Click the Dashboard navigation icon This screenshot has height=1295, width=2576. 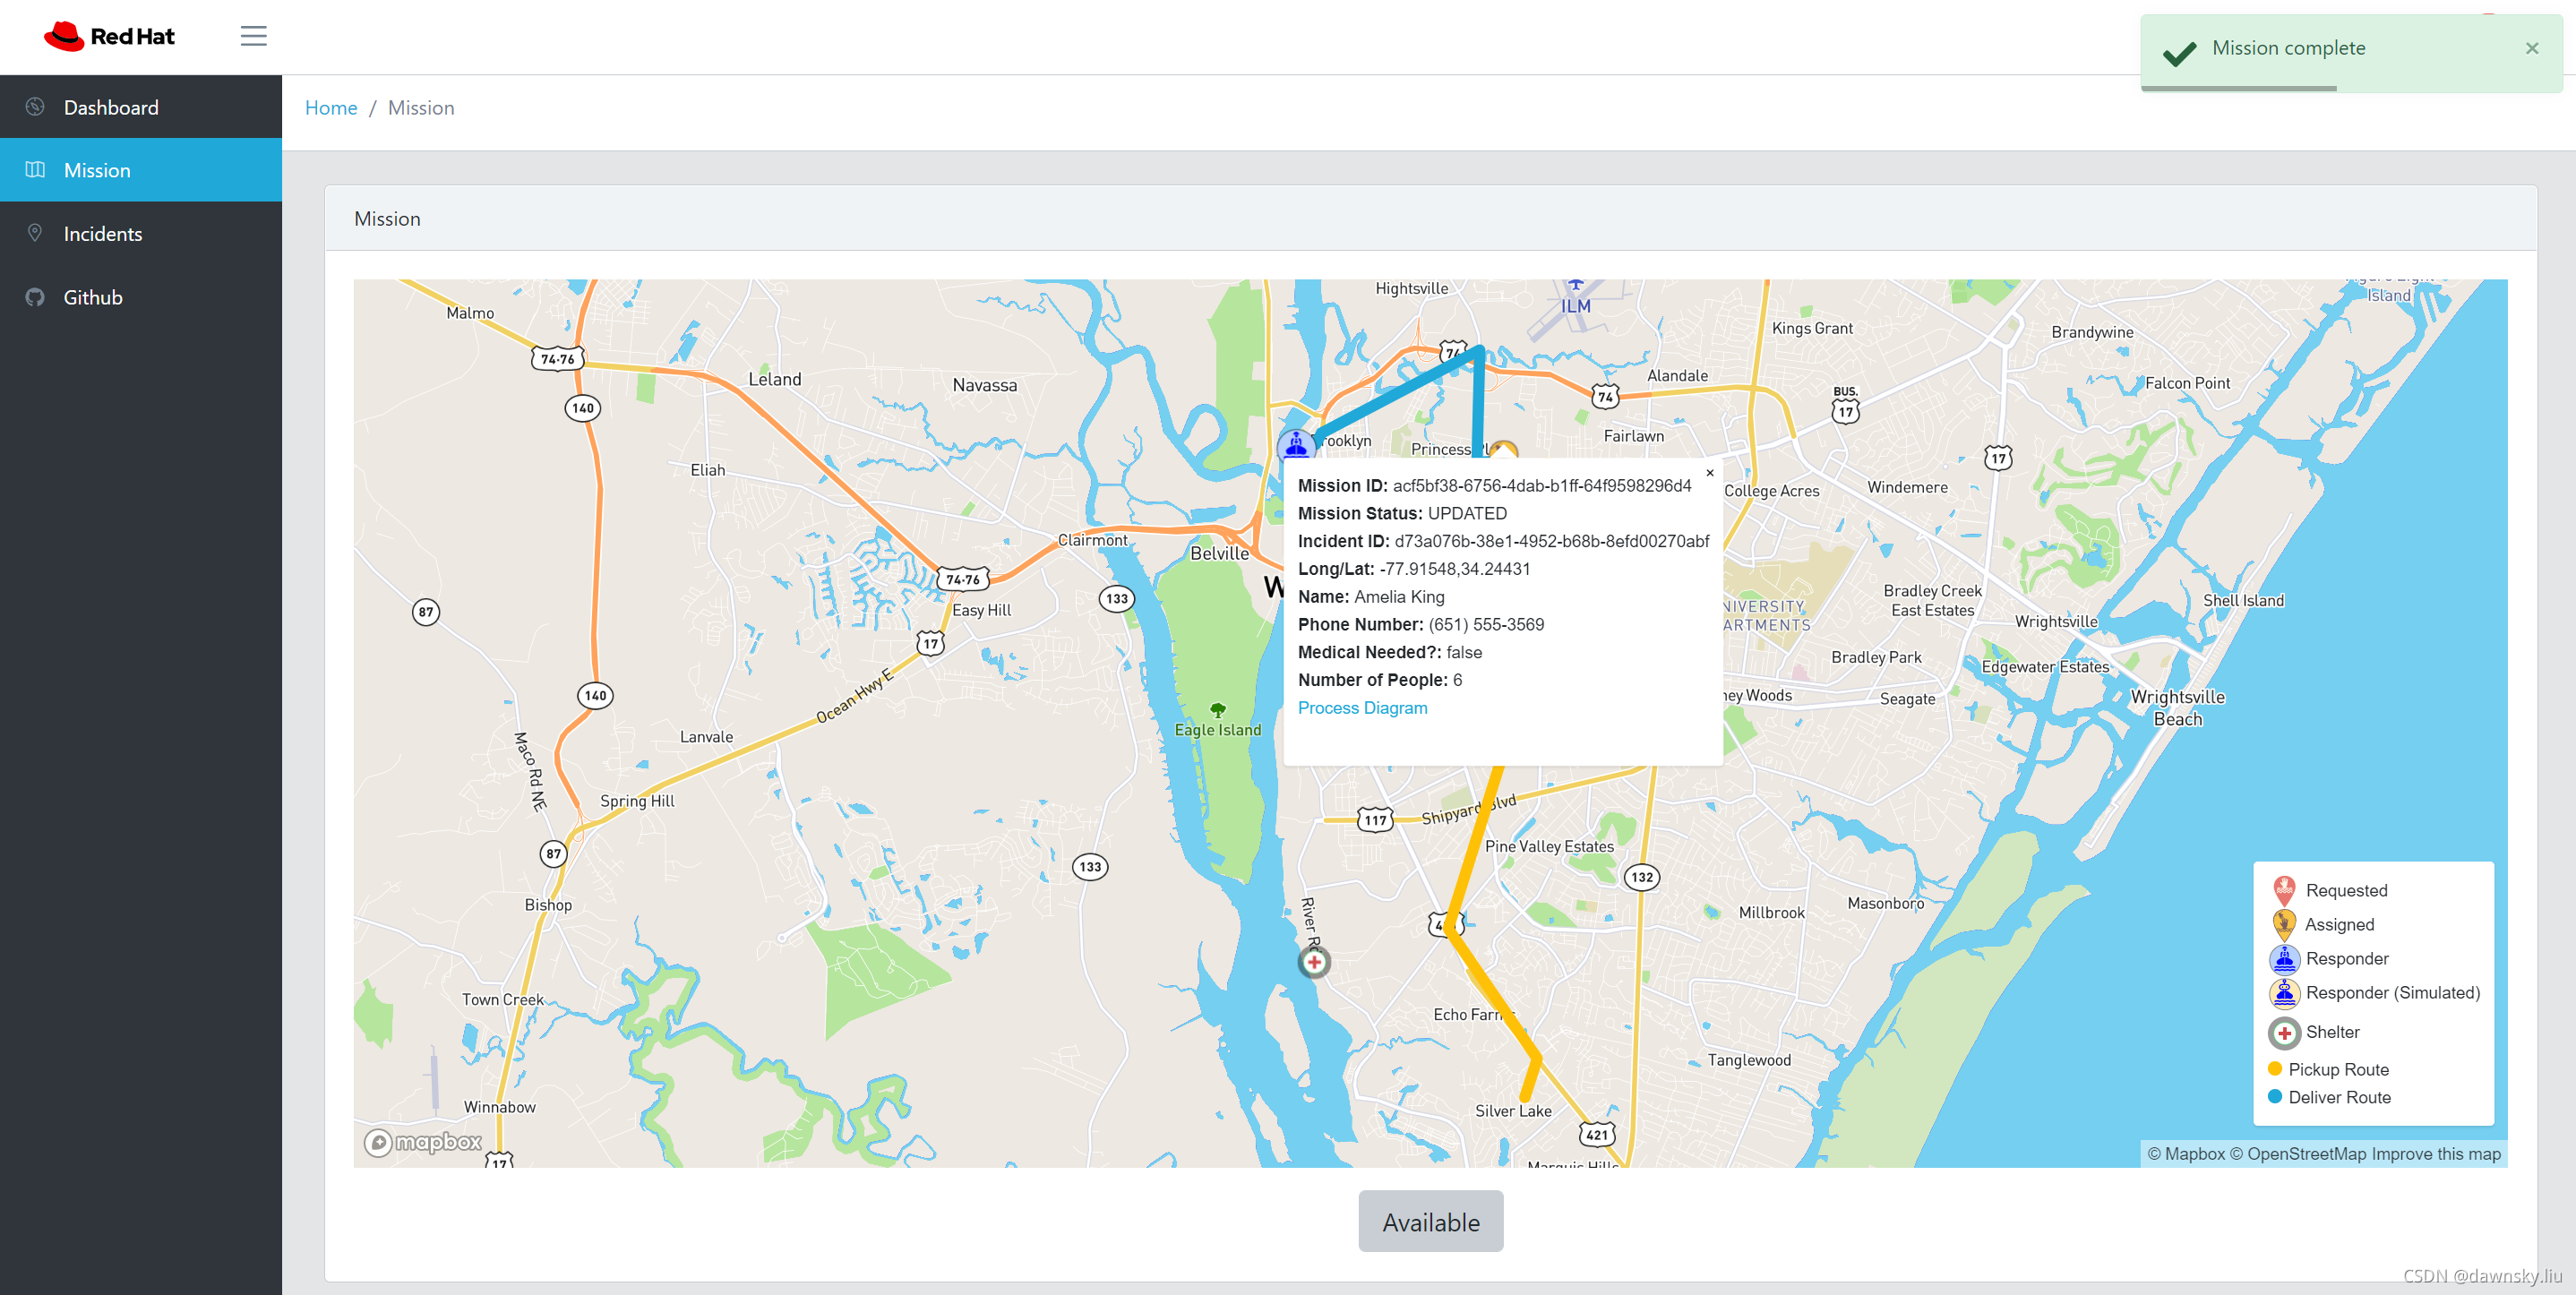click(33, 106)
